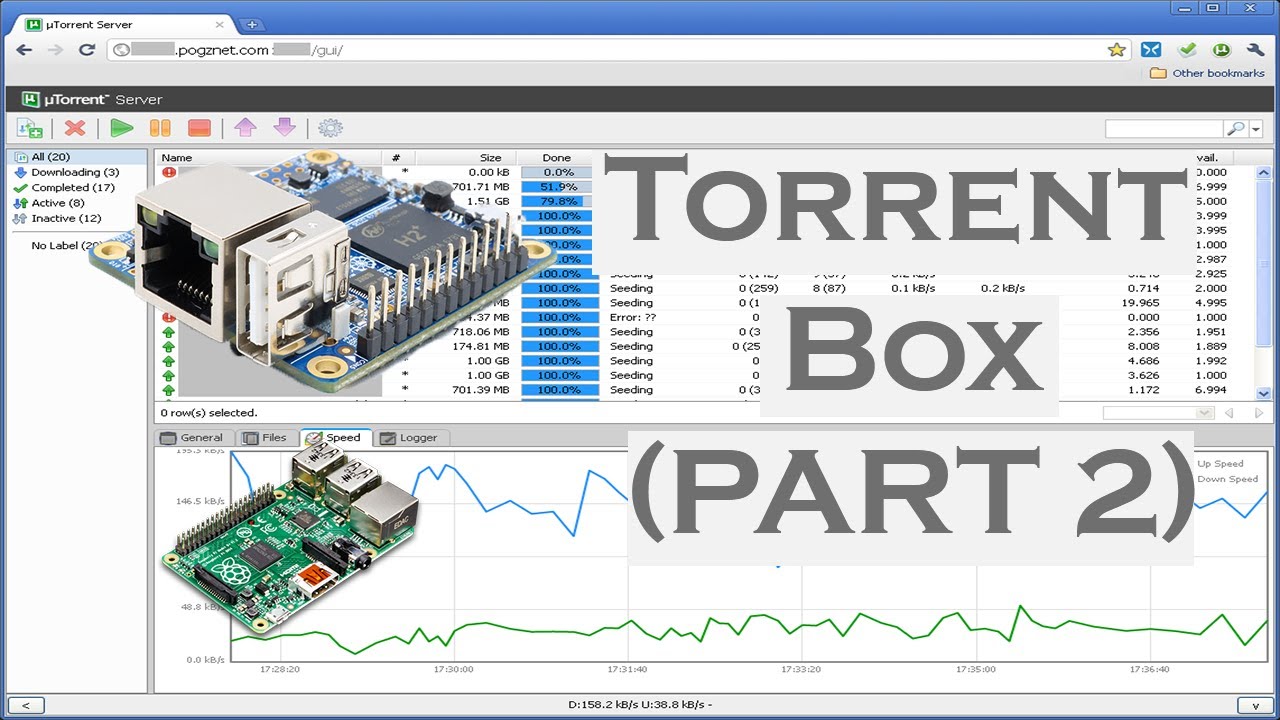Click the red error icon on the 0.00 kB row
The width and height of the screenshot is (1280, 720).
coord(169,172)
